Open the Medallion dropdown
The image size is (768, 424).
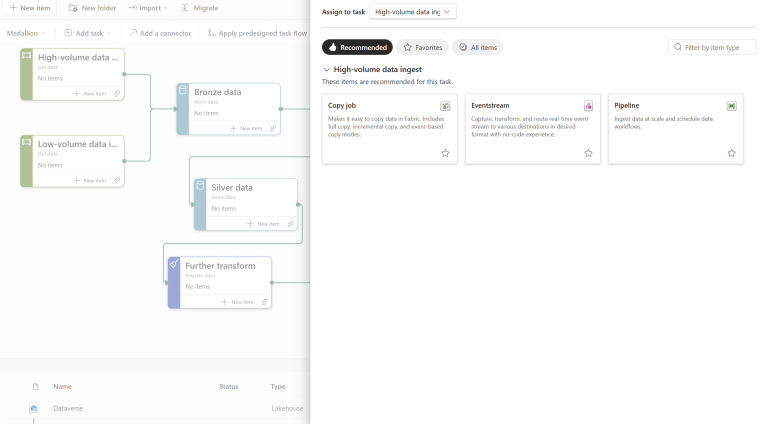[26, 33]
